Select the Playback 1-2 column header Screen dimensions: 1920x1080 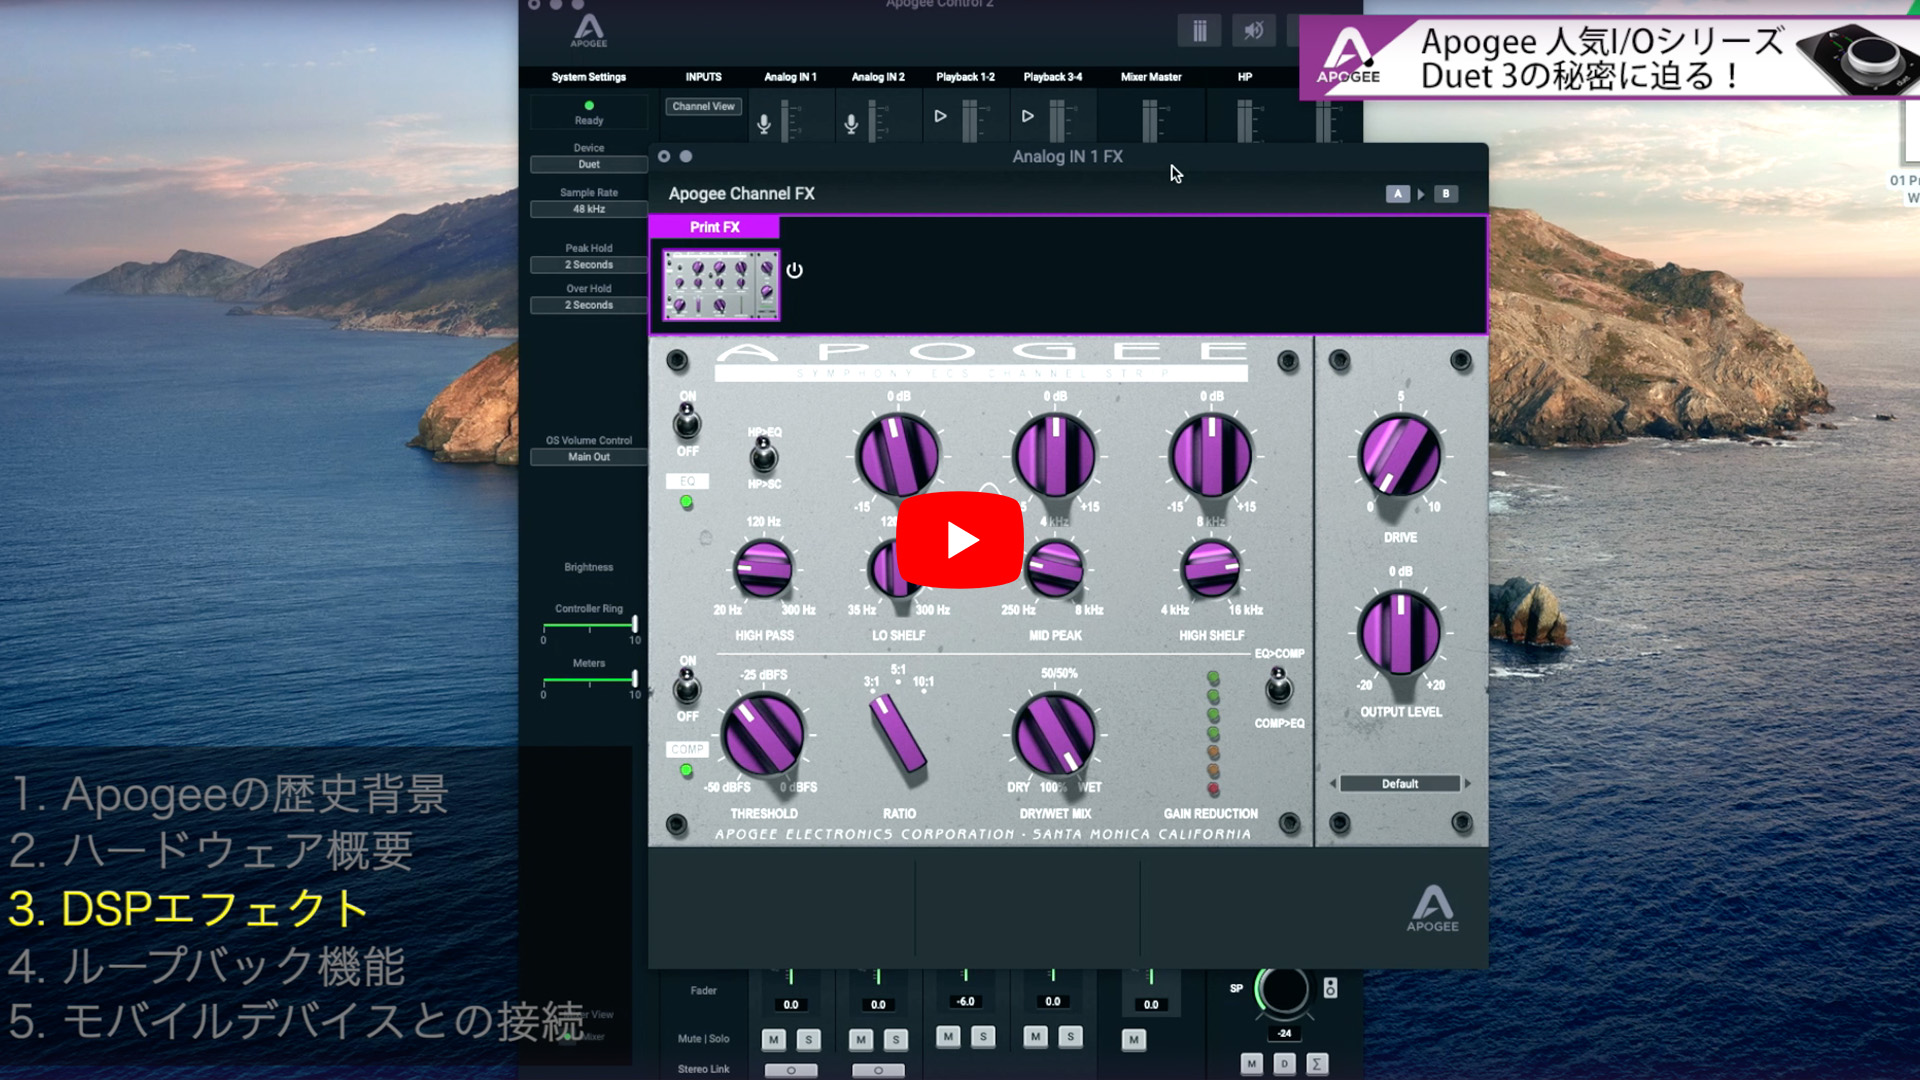coord(965,77)
